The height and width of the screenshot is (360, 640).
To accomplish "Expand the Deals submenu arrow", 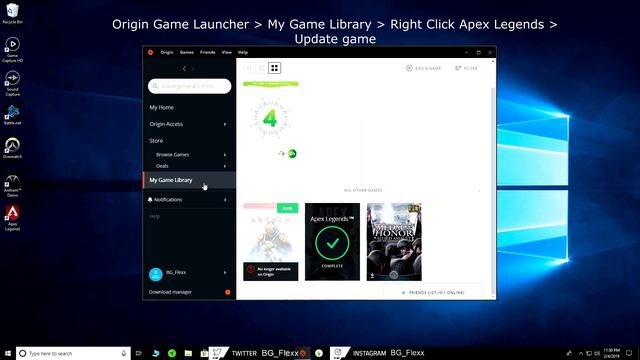I will point(225,166).
